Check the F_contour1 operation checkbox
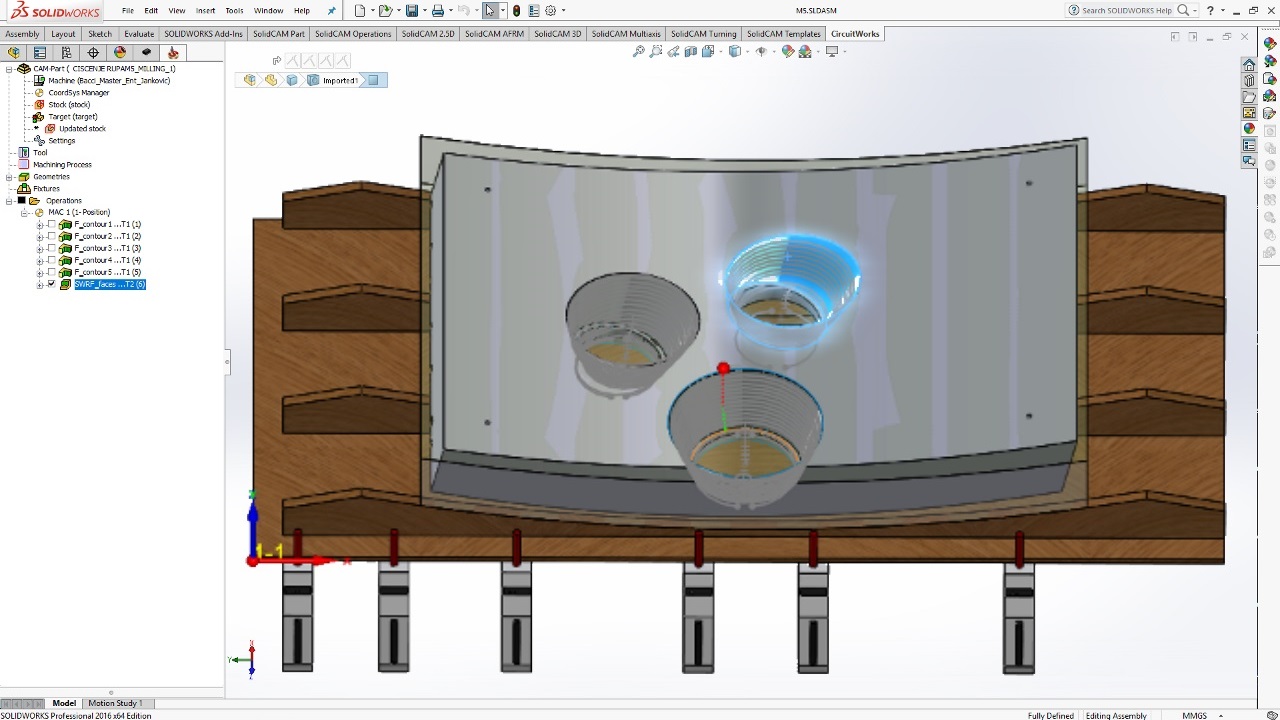The image size is (1280, 720). (x=52, y=224)
